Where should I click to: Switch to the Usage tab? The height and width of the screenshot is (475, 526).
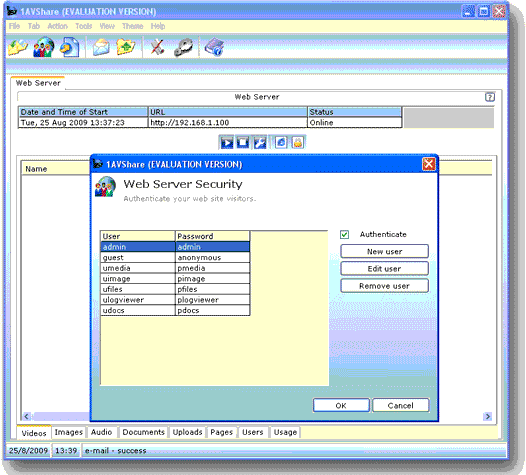pyautogui.click(x=285, y=432)
